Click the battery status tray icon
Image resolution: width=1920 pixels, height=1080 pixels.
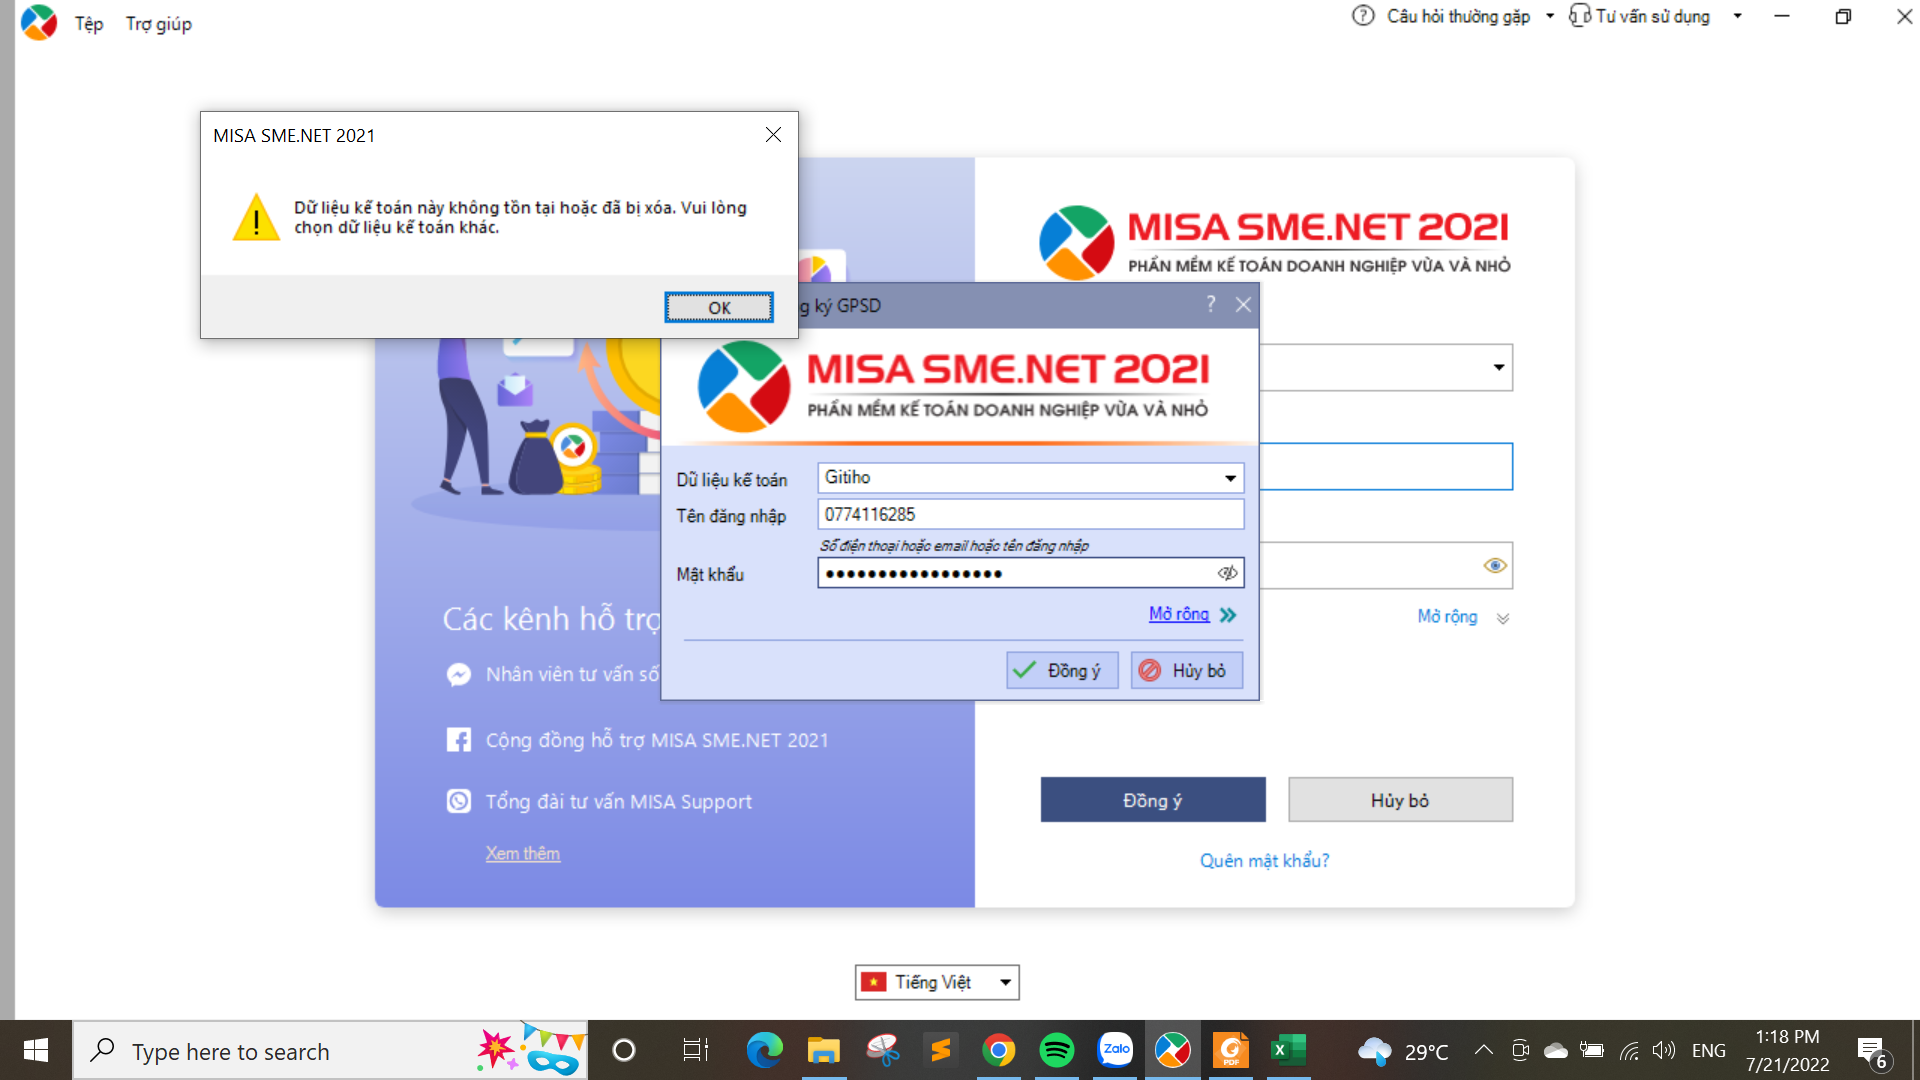(x=1592, y=1050)
